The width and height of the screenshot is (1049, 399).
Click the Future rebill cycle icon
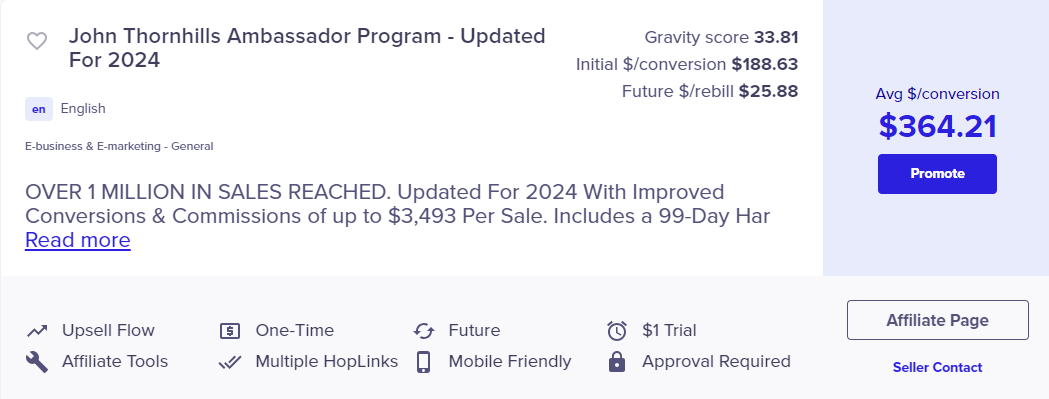423,331
